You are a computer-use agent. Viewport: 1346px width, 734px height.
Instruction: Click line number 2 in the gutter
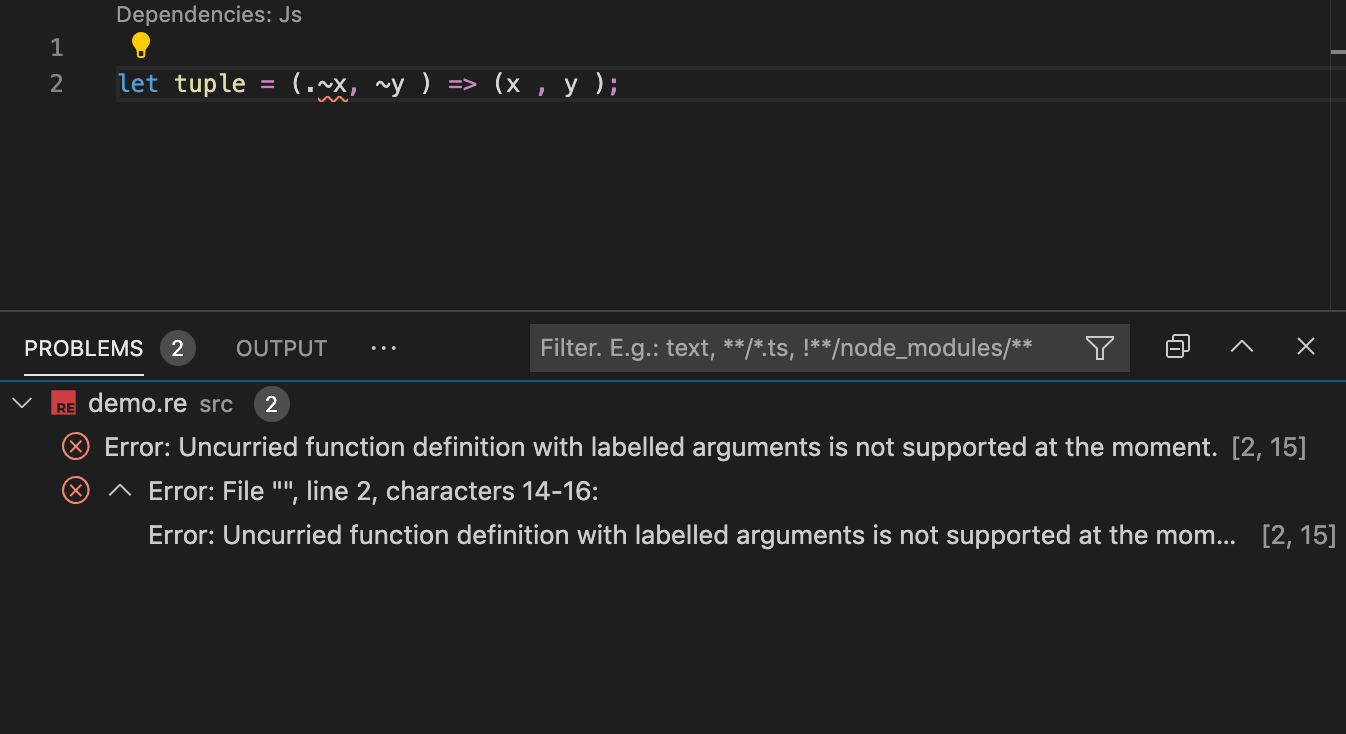point(56,84)
